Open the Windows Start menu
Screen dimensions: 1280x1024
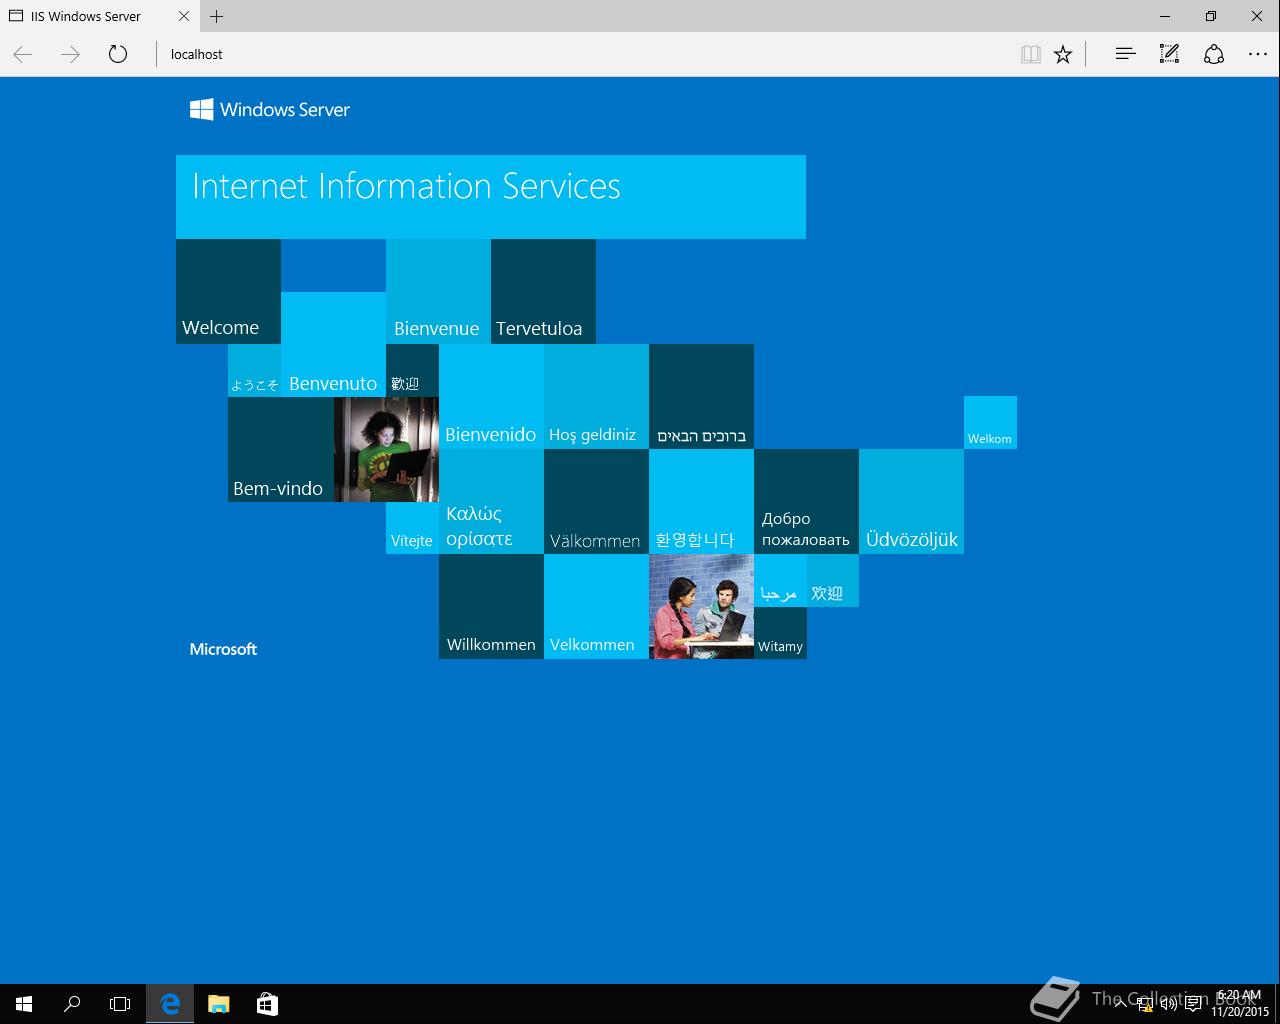[24, 1004]
